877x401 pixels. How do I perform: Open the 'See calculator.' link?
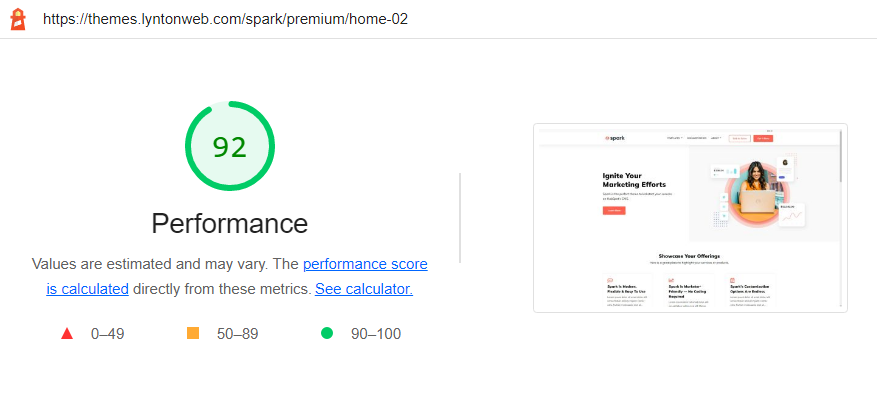tap(364, 289)
